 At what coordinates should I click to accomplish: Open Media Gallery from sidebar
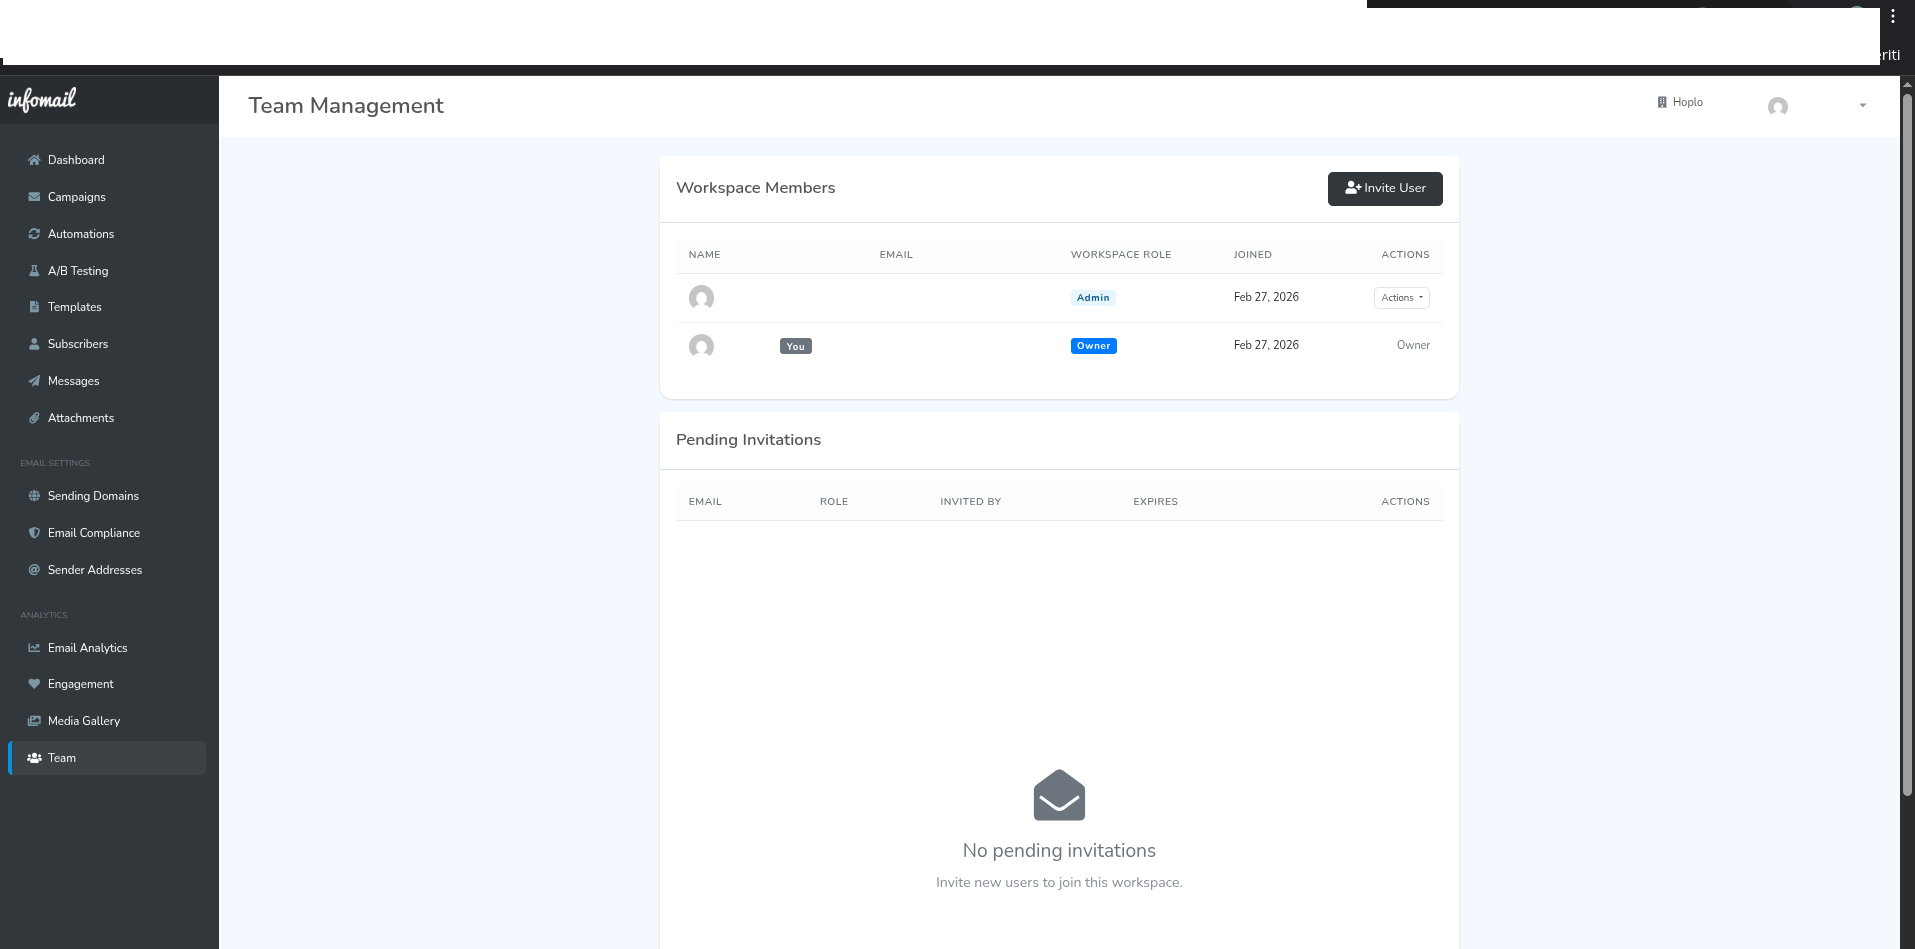tap(83, 721)
